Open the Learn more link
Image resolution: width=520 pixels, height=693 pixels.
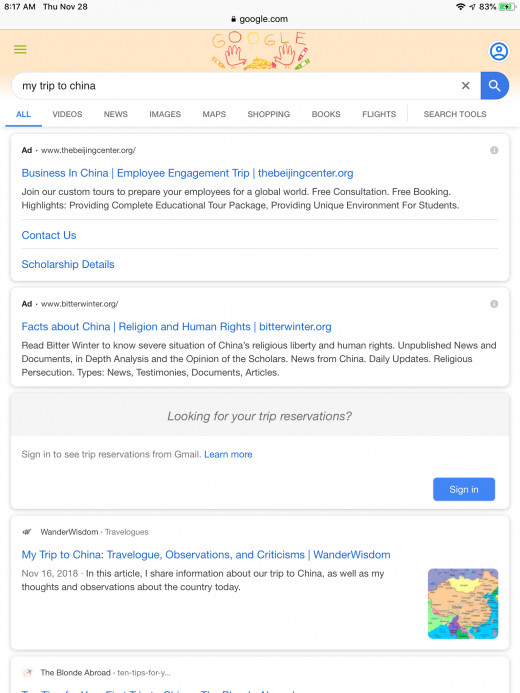click(x=228, y=454)
